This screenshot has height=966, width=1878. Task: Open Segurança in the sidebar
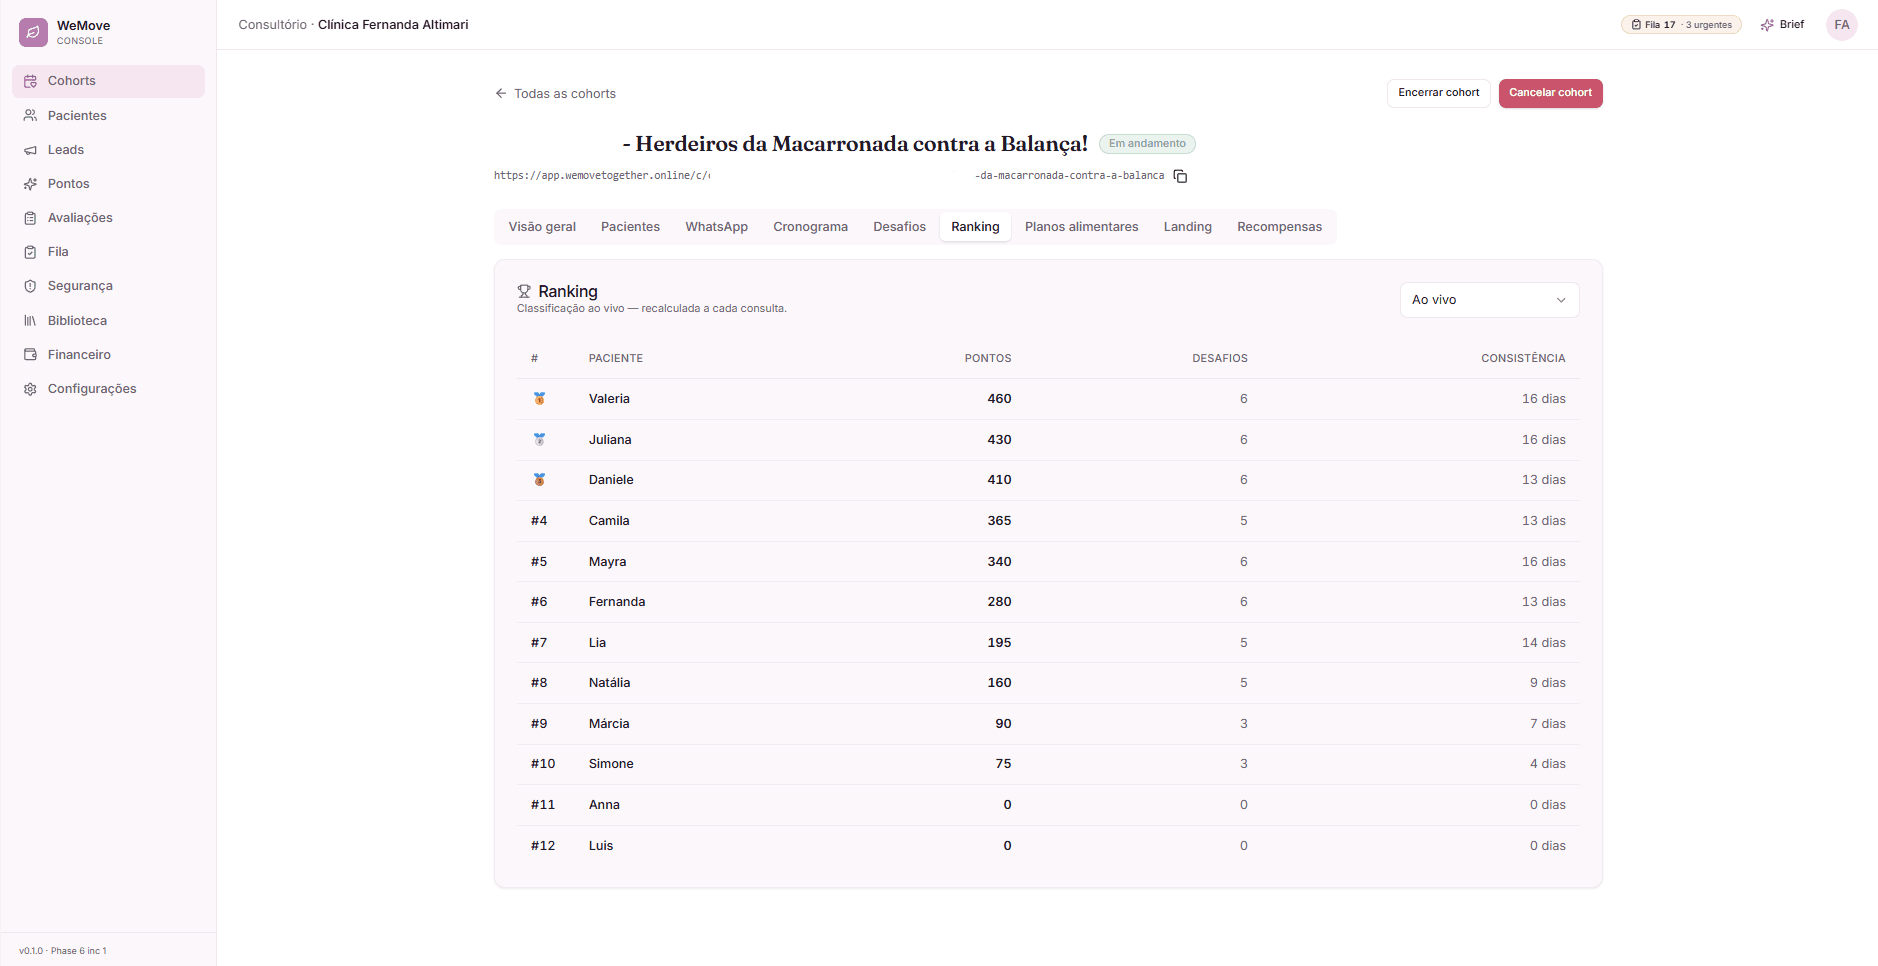click(108, 286)
